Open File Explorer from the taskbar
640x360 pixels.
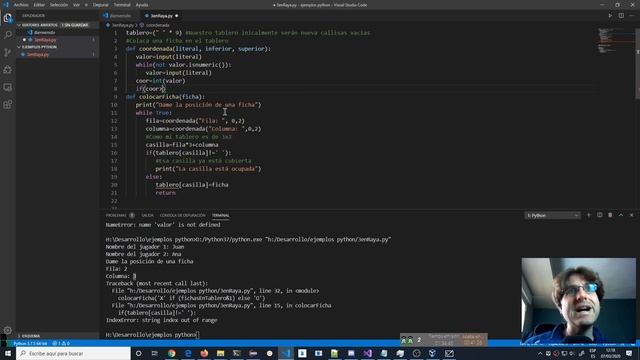click(x=220, y=353)
